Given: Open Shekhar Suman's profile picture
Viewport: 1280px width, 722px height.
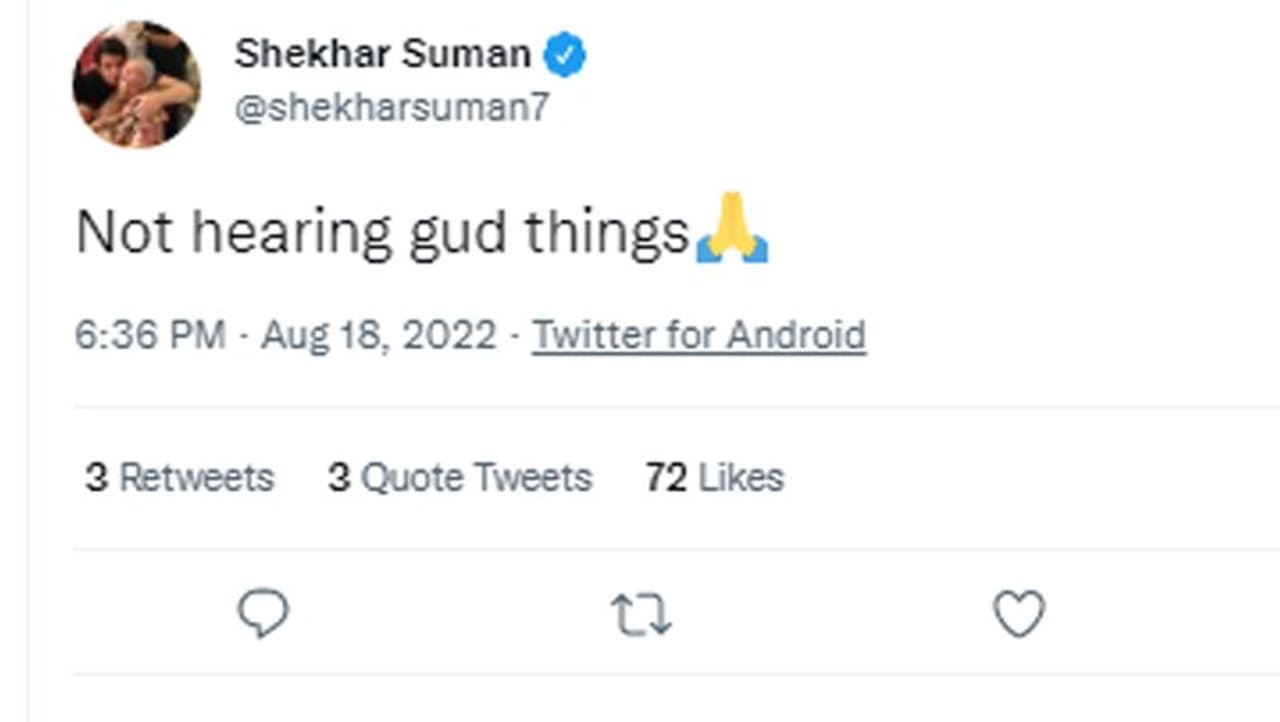Looking at the screenshot, I should pos(137,84).
